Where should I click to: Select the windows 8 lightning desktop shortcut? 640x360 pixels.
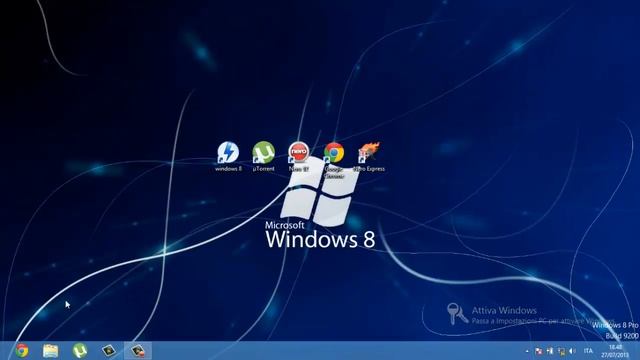228,156
